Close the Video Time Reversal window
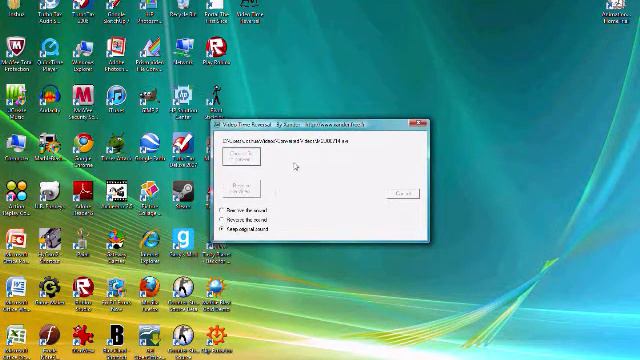 [418, 123]
